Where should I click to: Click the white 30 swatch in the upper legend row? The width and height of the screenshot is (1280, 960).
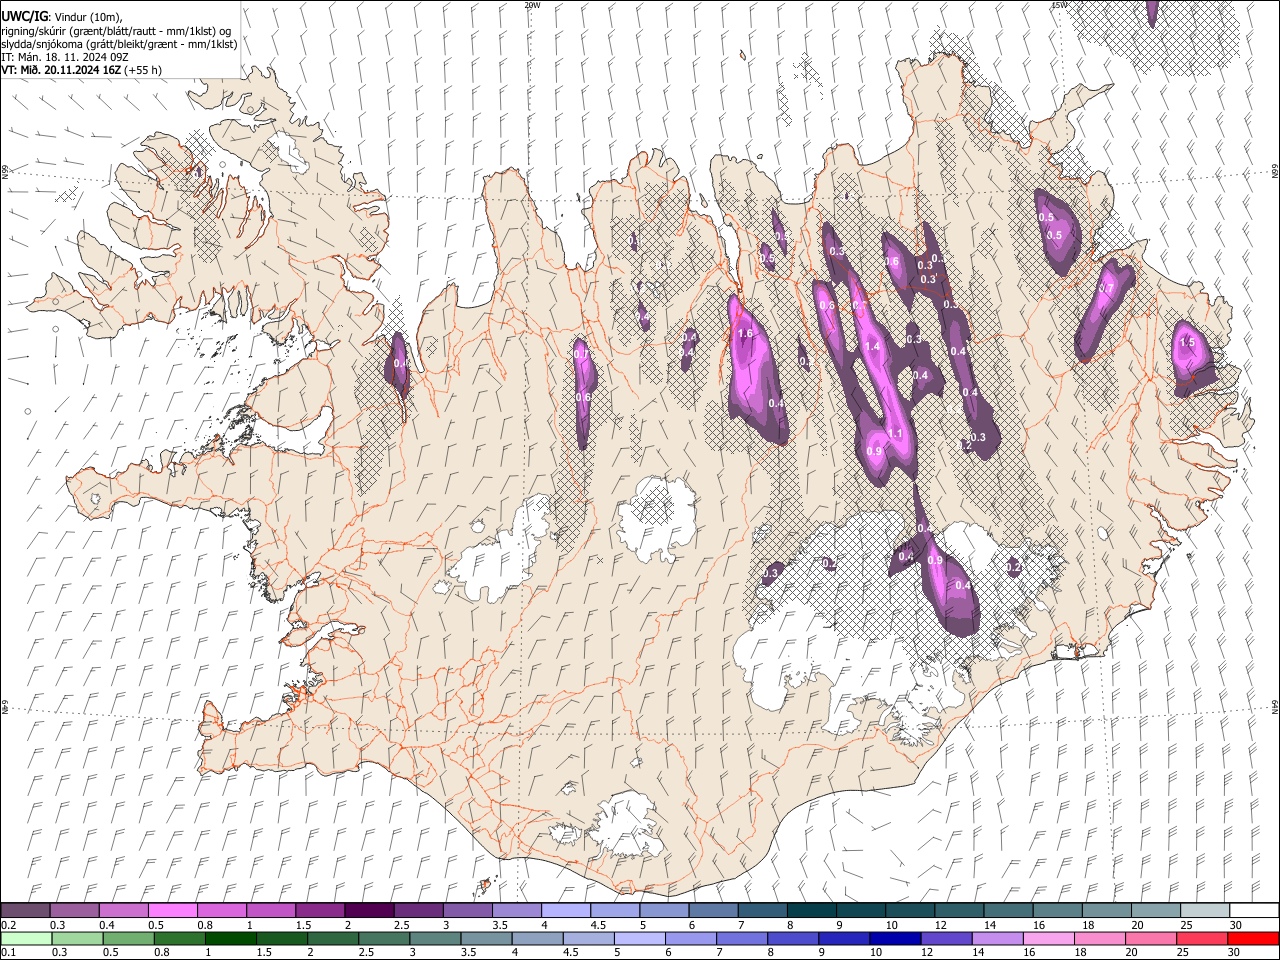point(1255,911)
